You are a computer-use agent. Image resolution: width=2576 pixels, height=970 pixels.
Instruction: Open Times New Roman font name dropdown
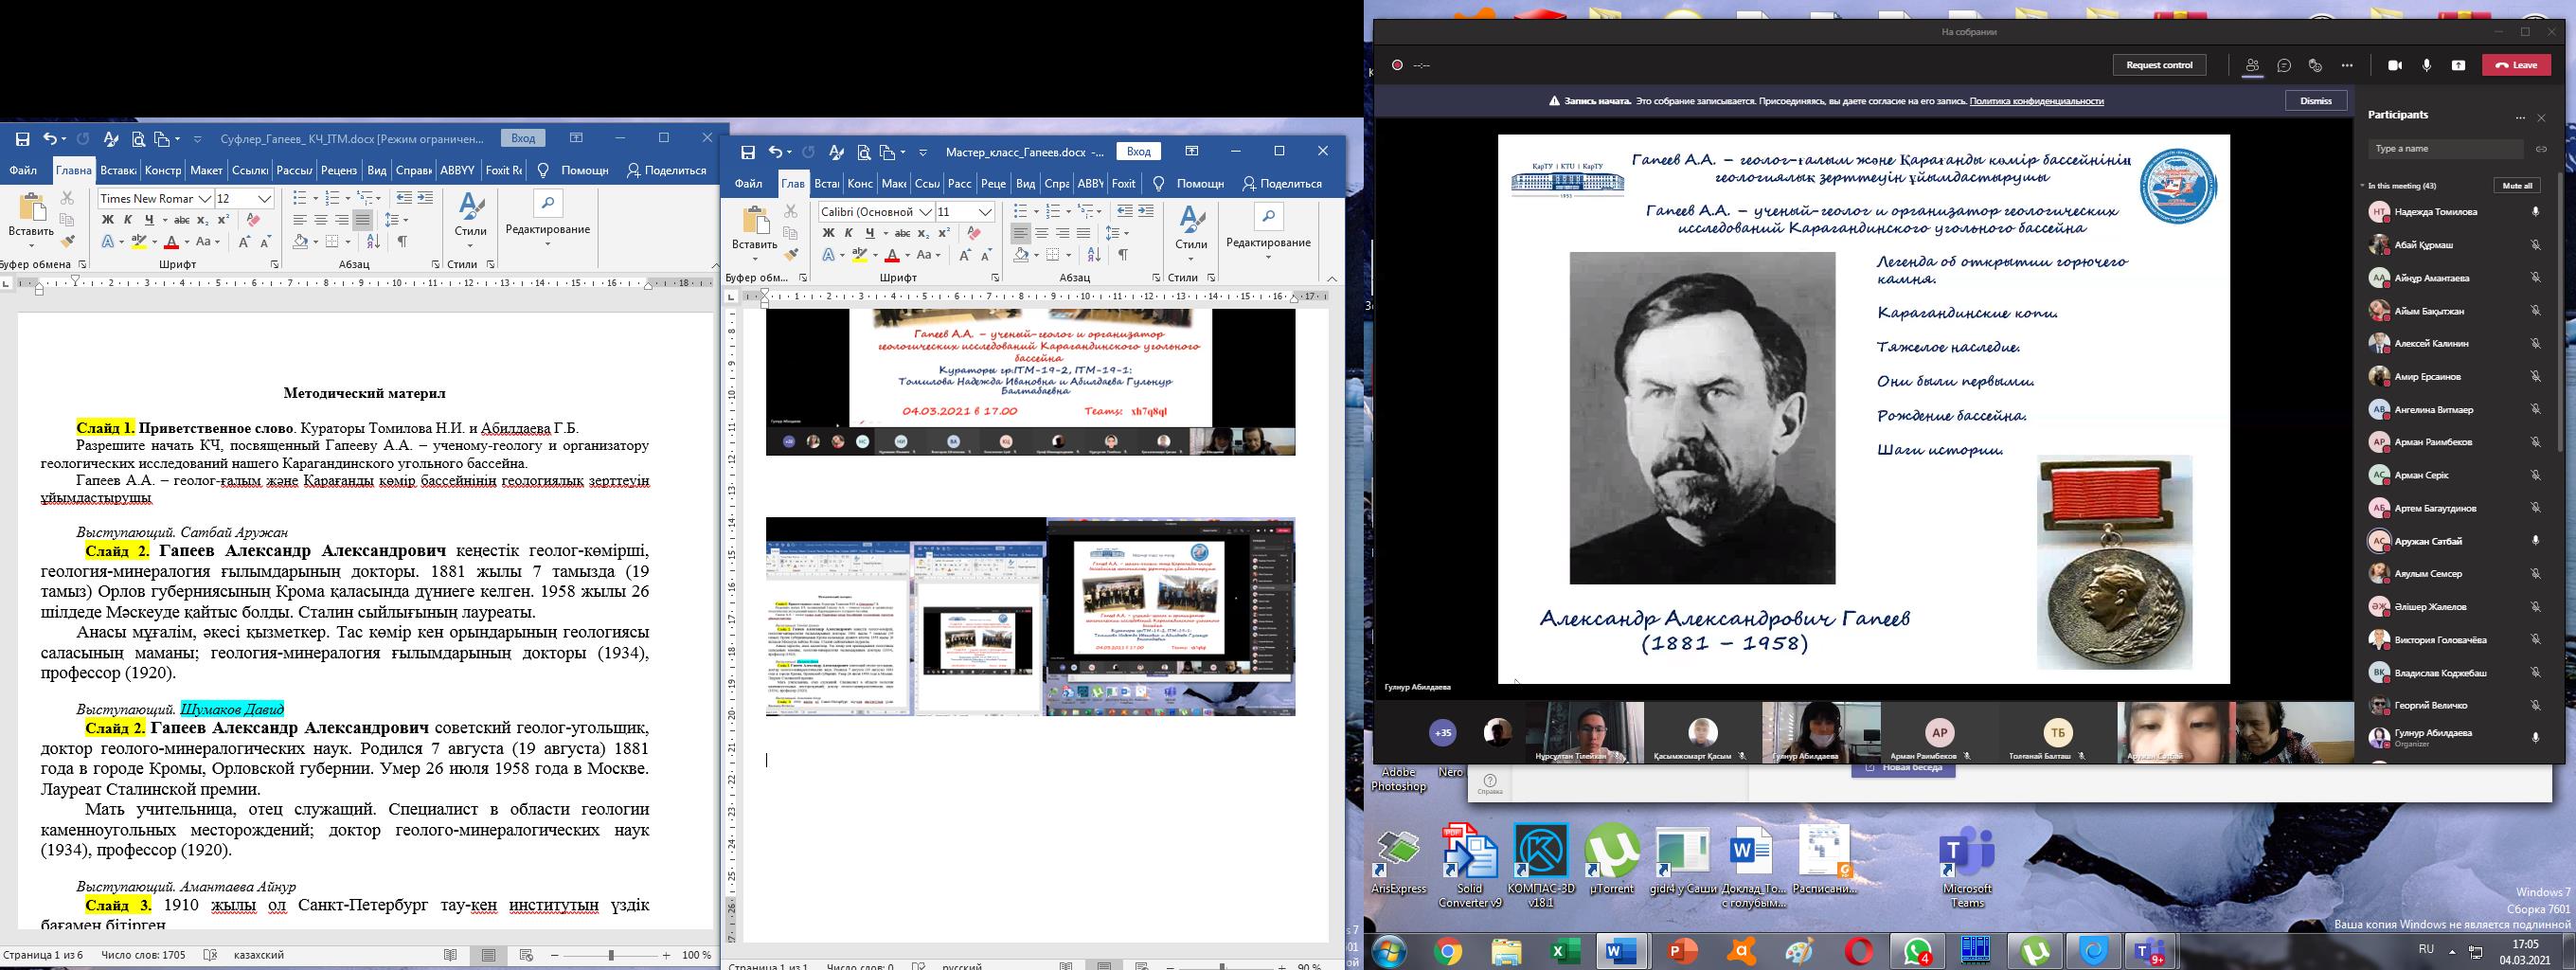[205, 199]
